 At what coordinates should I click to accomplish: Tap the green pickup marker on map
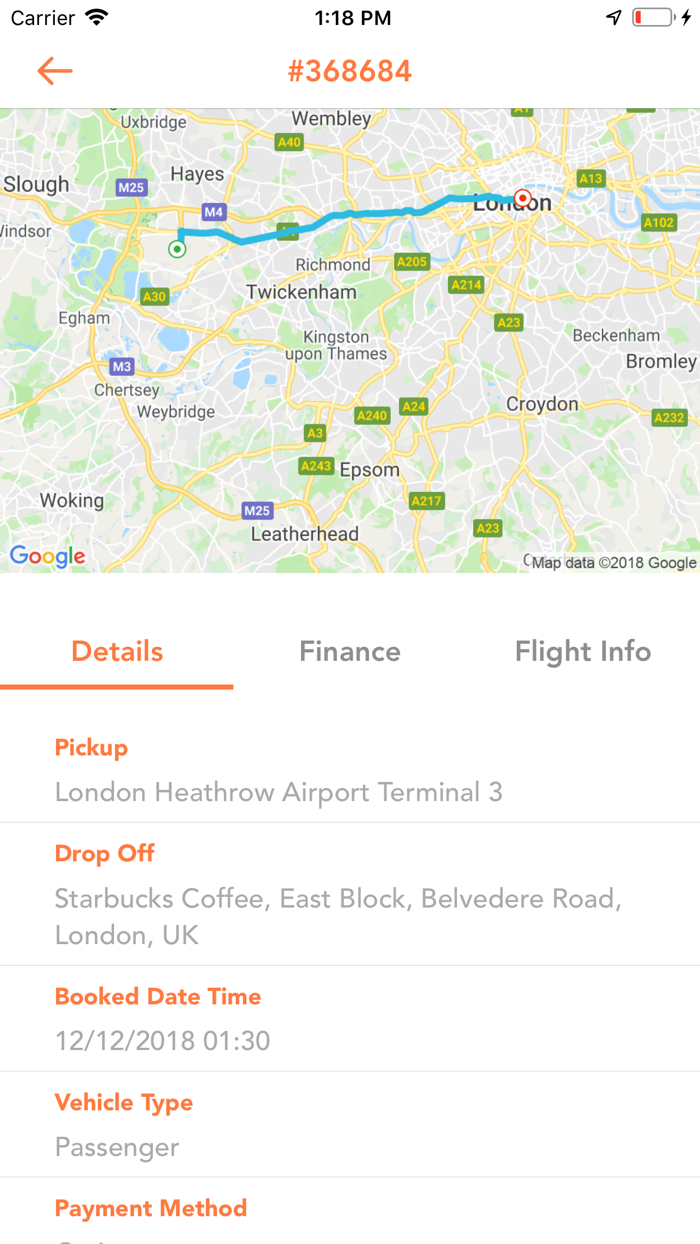[x=177, y=248]
